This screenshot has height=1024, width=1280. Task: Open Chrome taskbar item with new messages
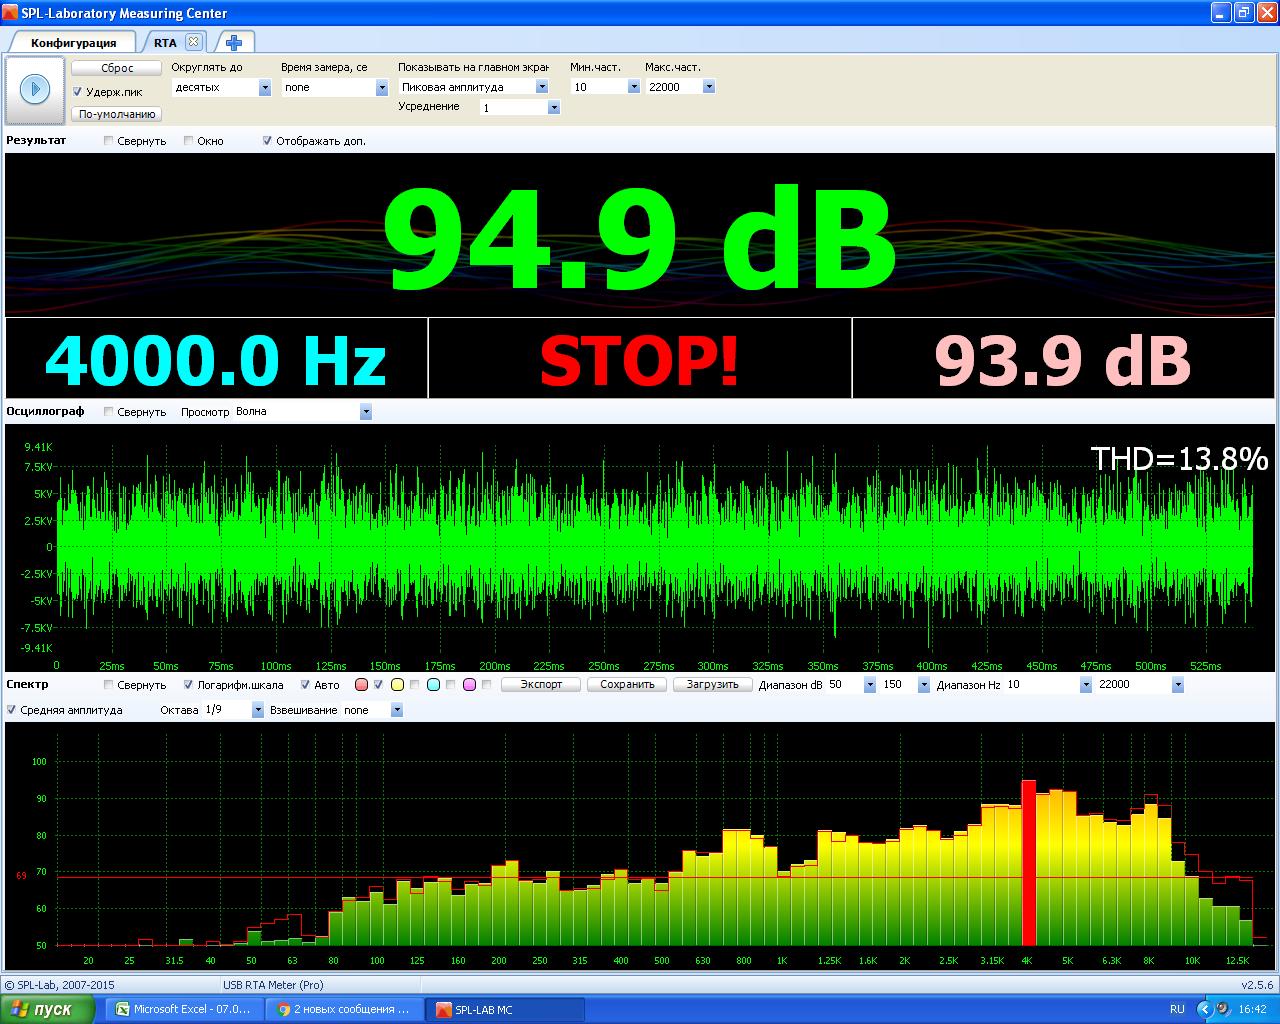[344, 1009]
